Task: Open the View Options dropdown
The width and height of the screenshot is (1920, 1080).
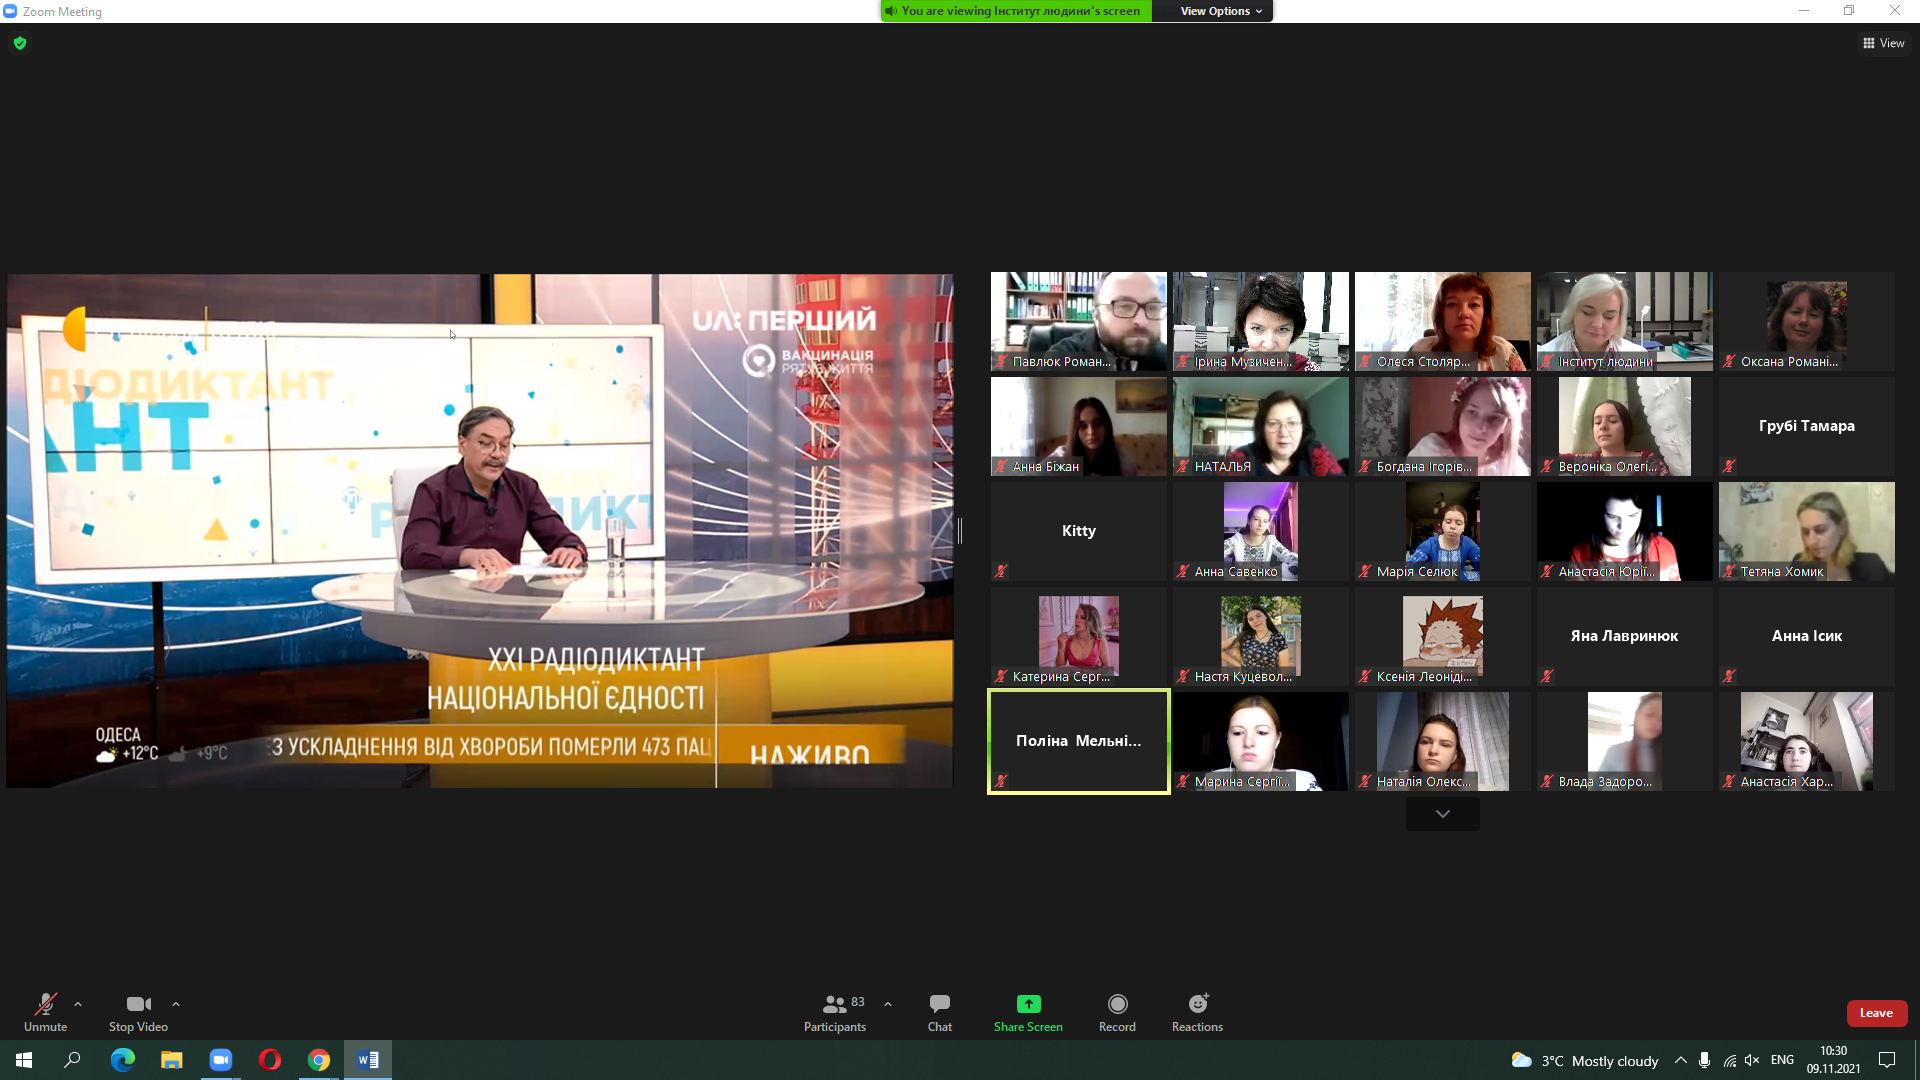Action: coord(1220,11)
